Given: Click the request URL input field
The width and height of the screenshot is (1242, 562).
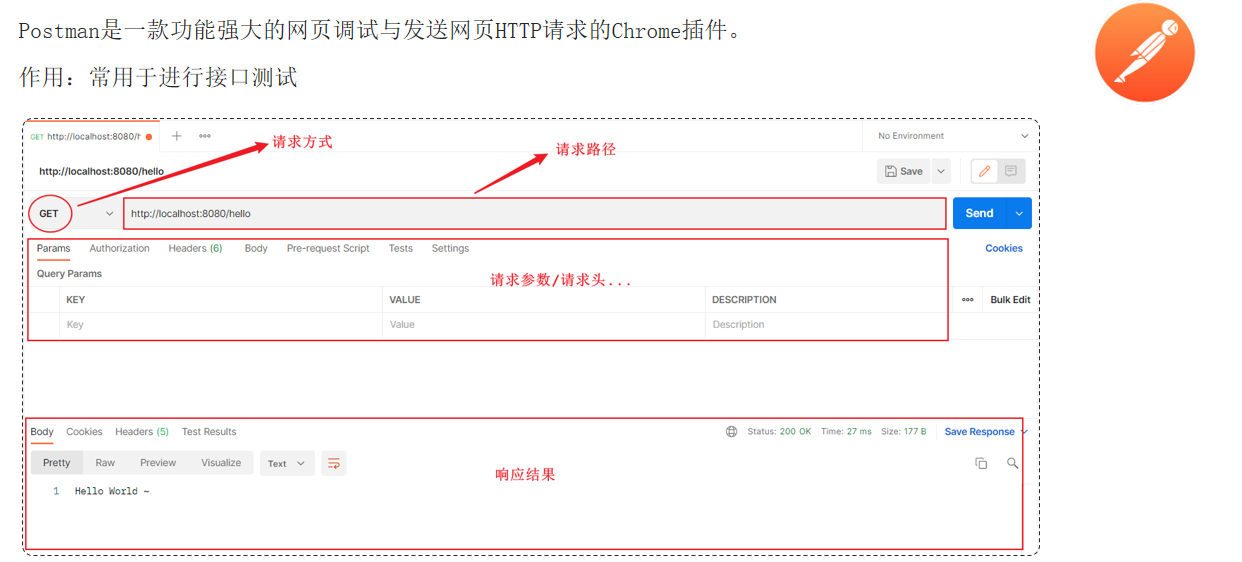Looking at the screenshot, I should pyautogui.click(x=534, y=213).
